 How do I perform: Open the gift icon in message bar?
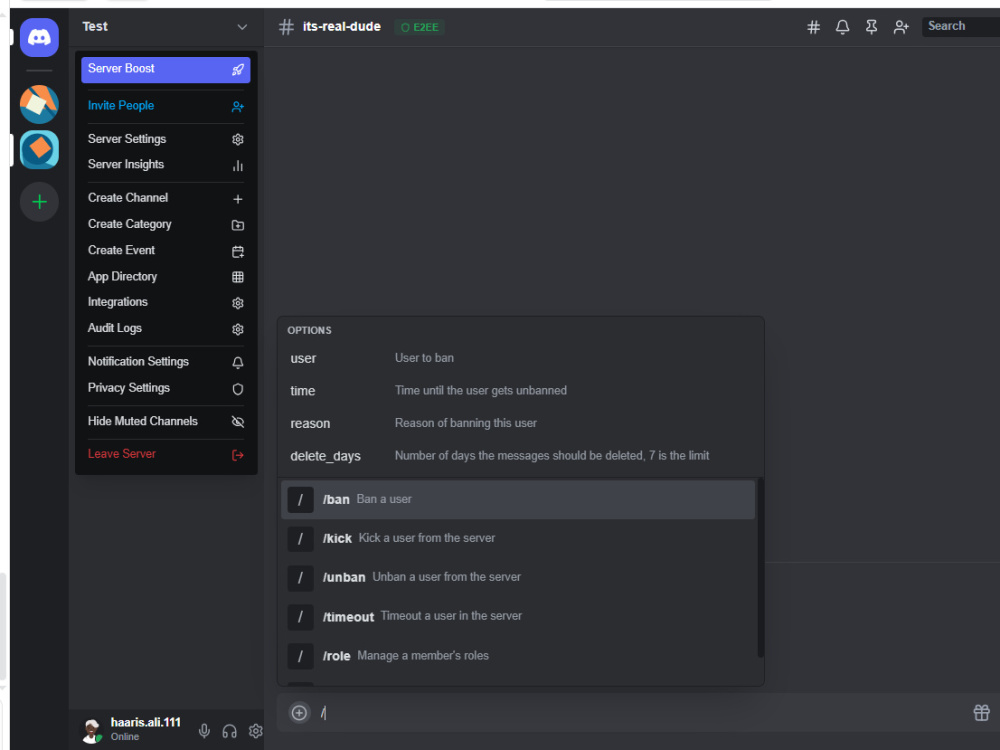tap(982, 712)
